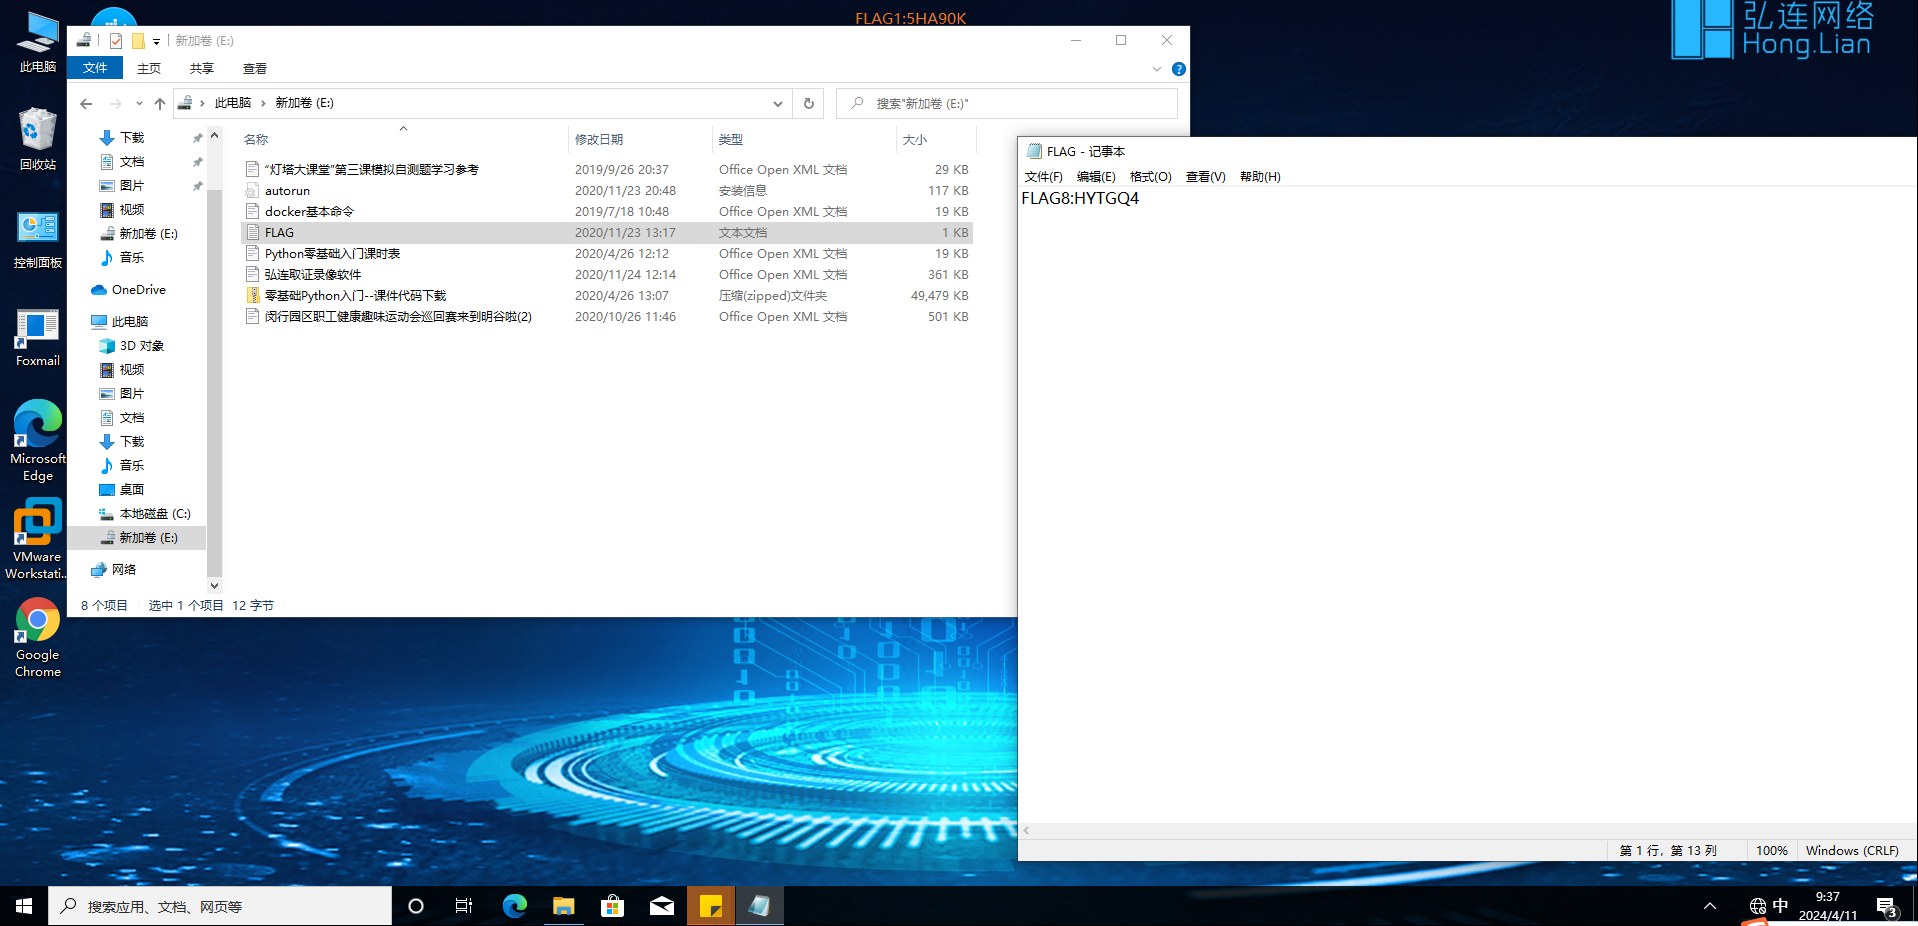Open Microsoft Edge from the taskbar
The height and width of the screenshot is (926, 1918).
pos(515,906)
